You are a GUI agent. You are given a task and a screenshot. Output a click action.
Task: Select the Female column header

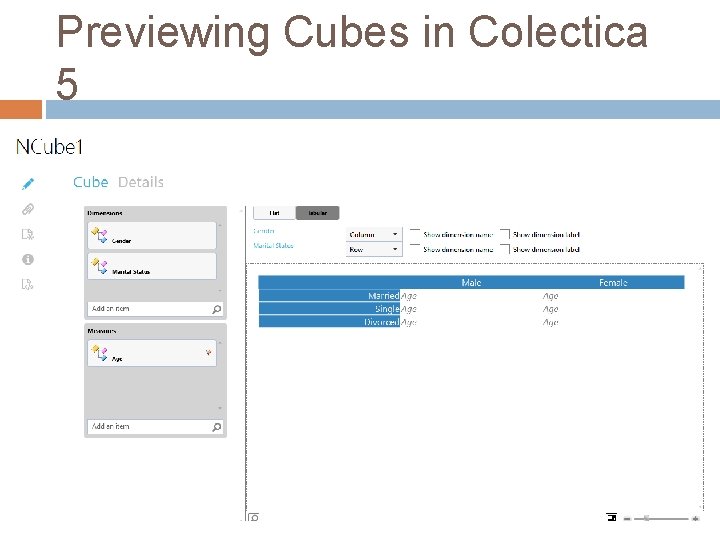(x=613, y=282)
